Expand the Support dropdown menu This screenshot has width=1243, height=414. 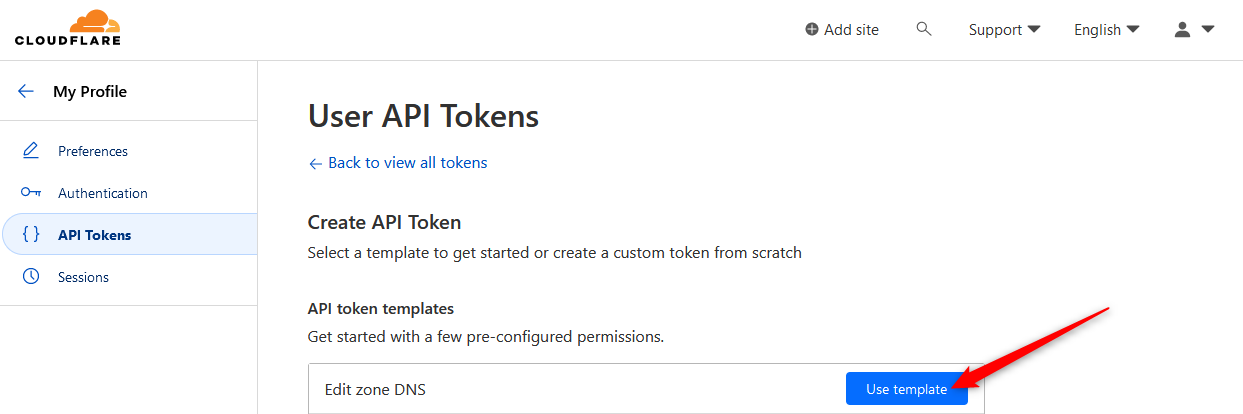tap(1004, 30)
